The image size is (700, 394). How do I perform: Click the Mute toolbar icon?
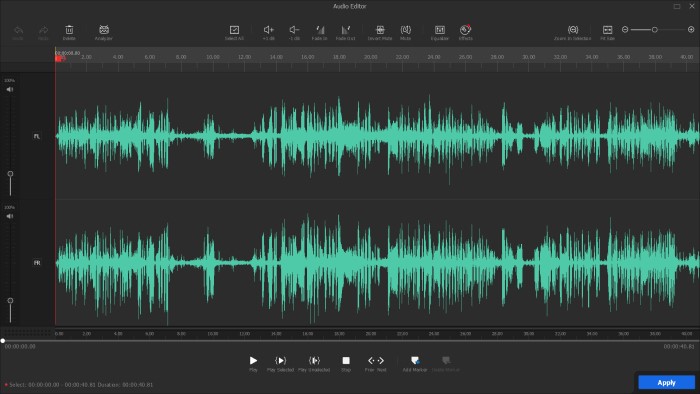(405, 30)
